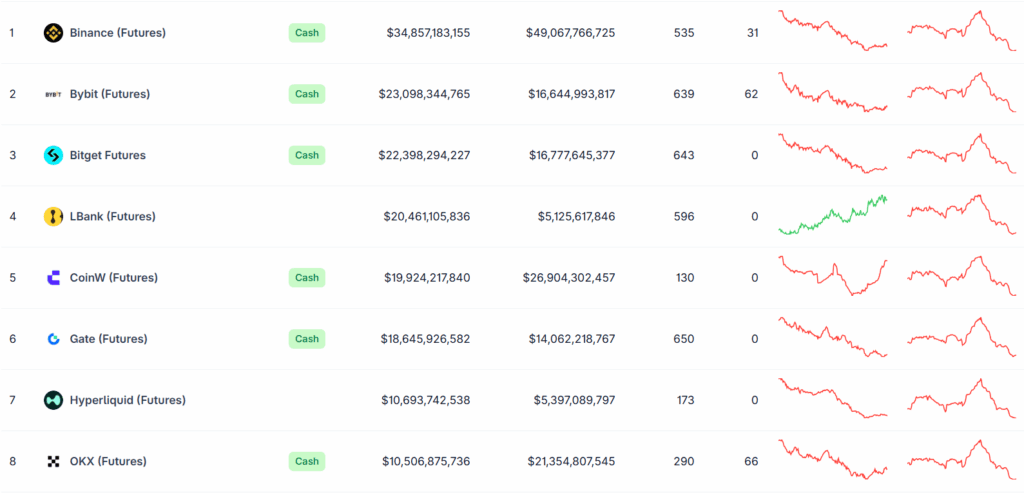Click the Binance exchange logo icon

click(53, 33)
